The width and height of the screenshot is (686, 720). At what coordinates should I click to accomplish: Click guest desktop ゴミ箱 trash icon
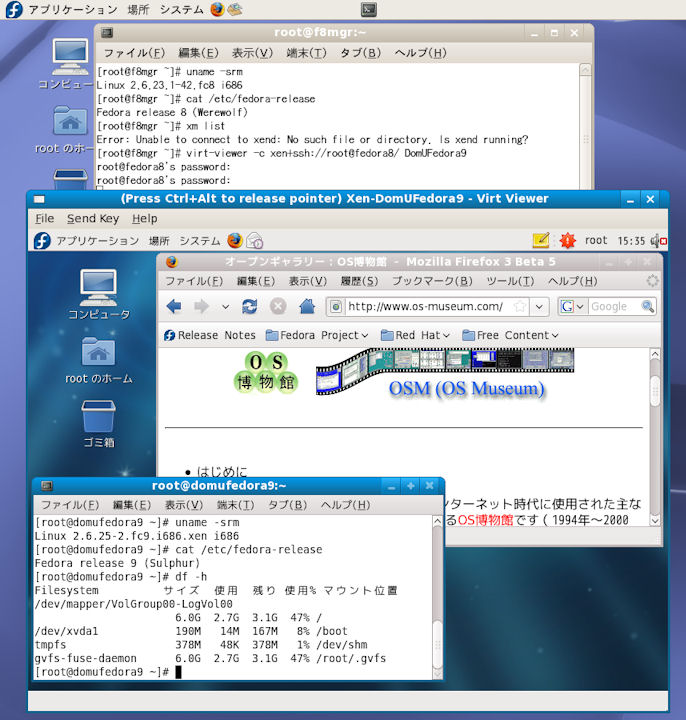(98, 423)
